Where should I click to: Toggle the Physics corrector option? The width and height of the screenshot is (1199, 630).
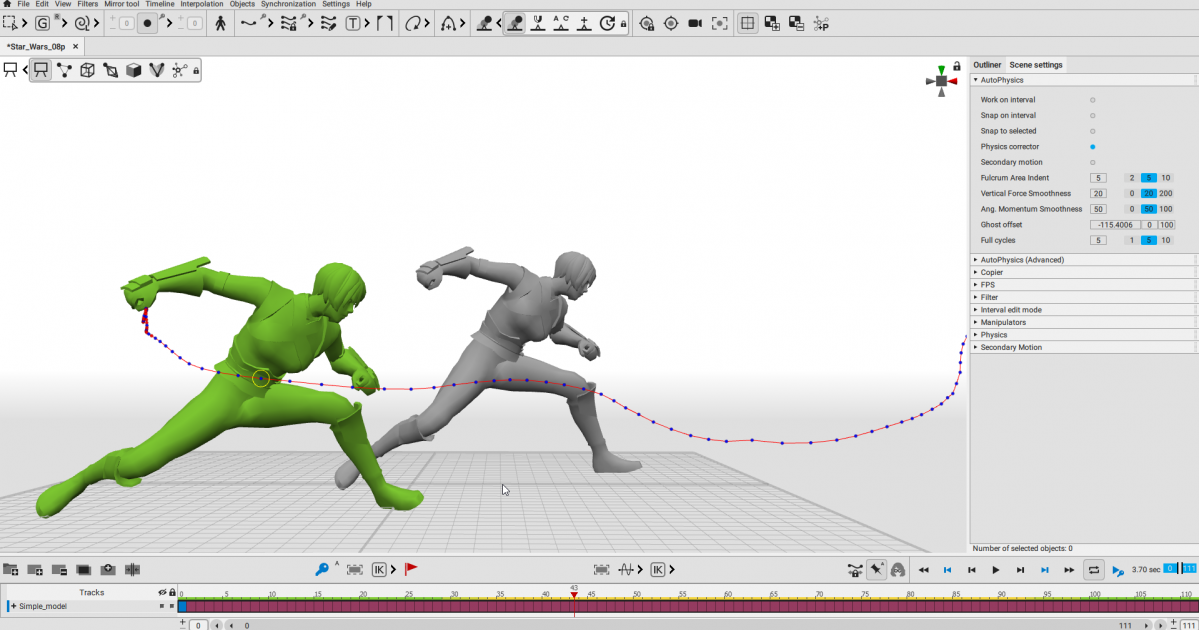click(1092, 147)
